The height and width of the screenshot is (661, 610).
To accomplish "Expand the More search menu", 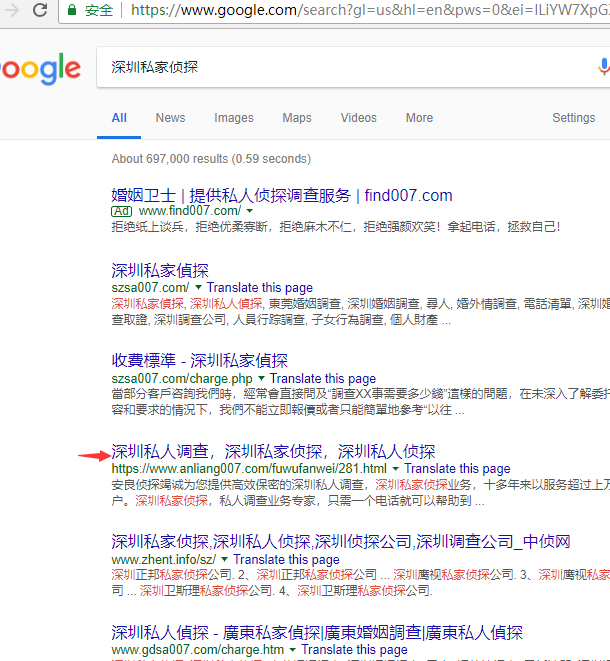I will [x=419, y=118].
